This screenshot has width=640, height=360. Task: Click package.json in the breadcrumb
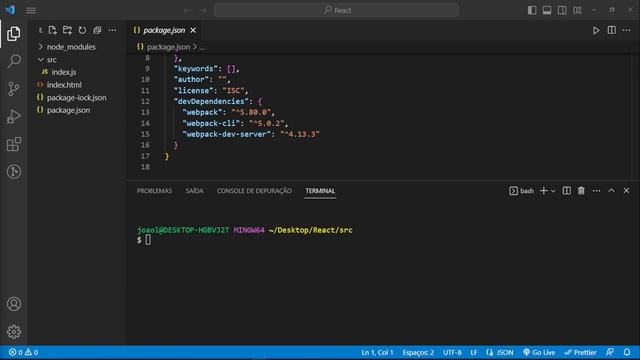[x=168, y=47]
